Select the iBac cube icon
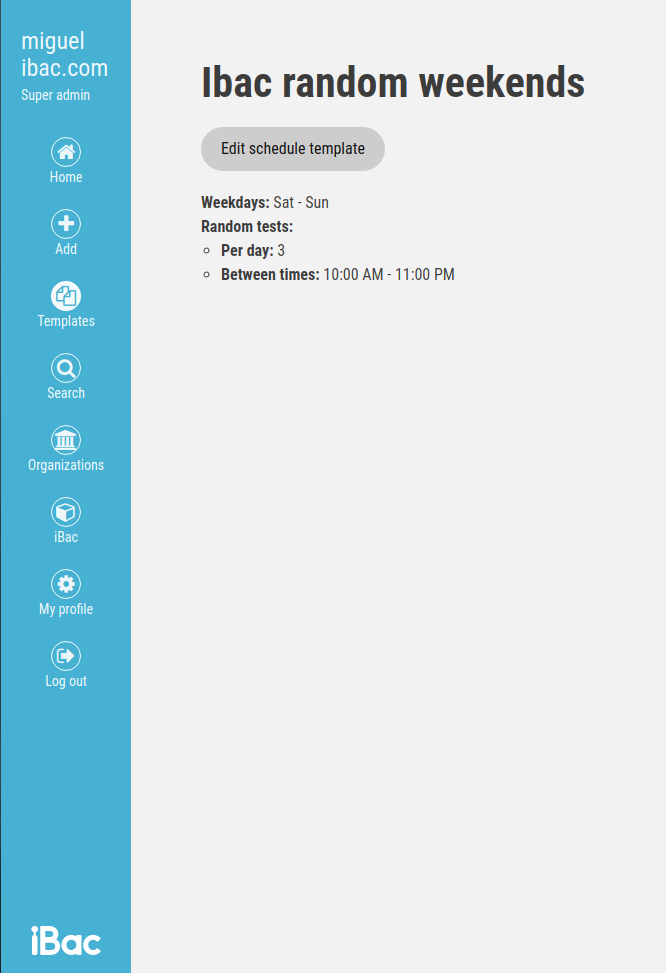Screen dimensions: 666x973 pos(66,512)
